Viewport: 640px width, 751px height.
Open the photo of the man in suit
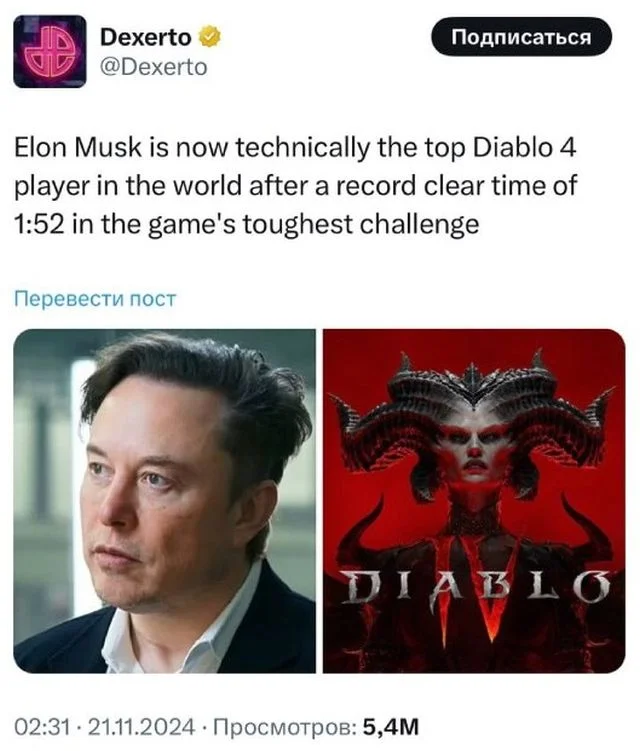(x=164, y=501)
